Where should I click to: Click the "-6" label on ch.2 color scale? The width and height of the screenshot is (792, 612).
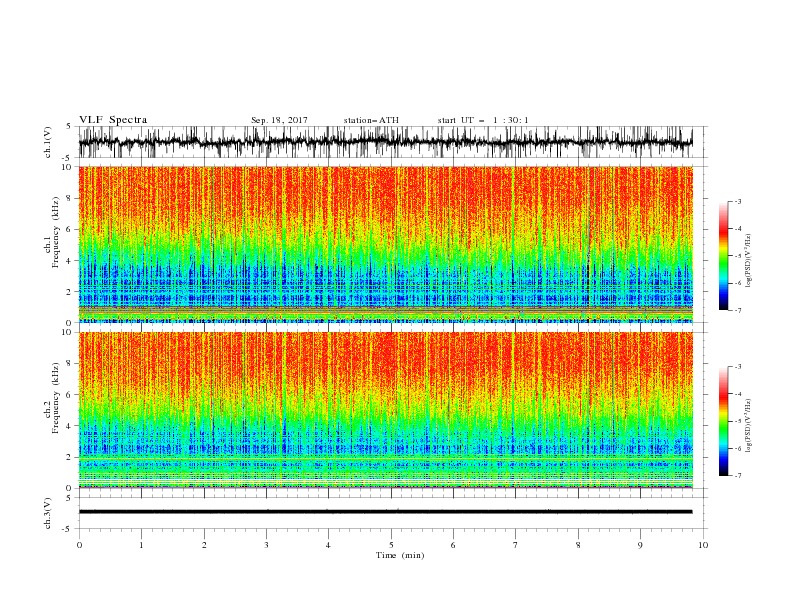pos(738,449)
